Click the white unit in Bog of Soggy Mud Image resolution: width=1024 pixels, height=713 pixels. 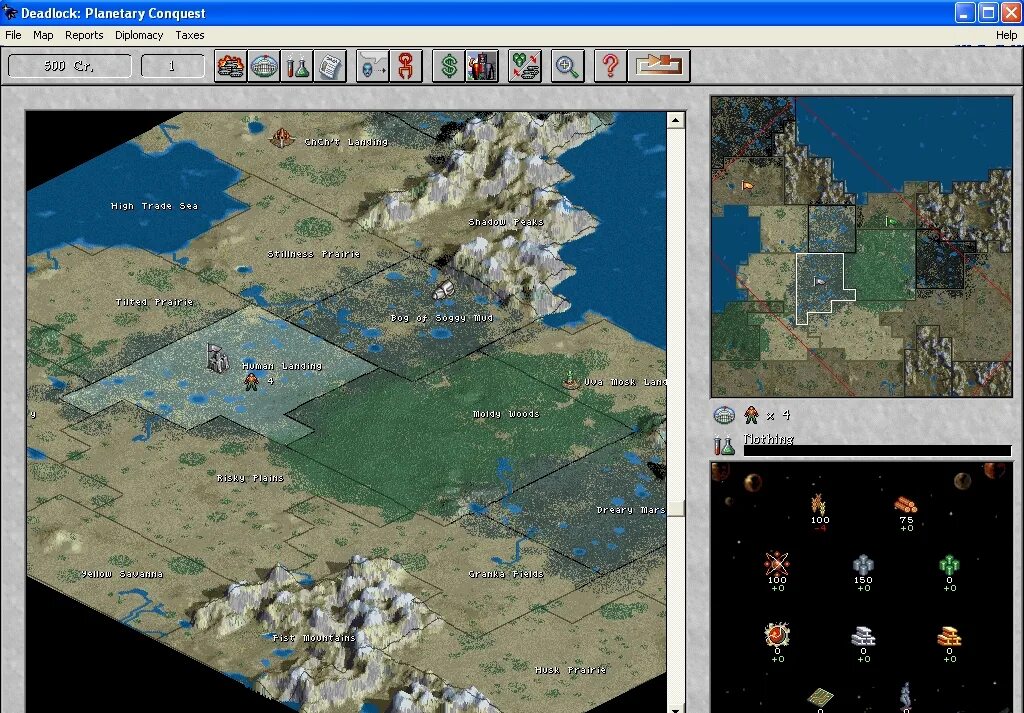coord(443,290)
